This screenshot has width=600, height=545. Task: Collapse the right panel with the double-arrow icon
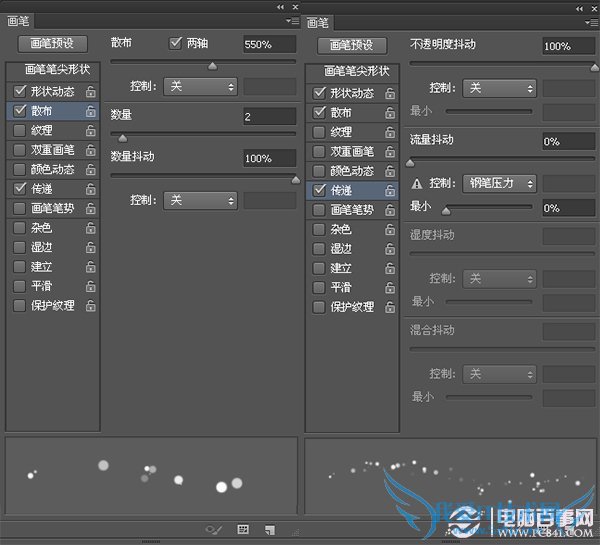579,7
